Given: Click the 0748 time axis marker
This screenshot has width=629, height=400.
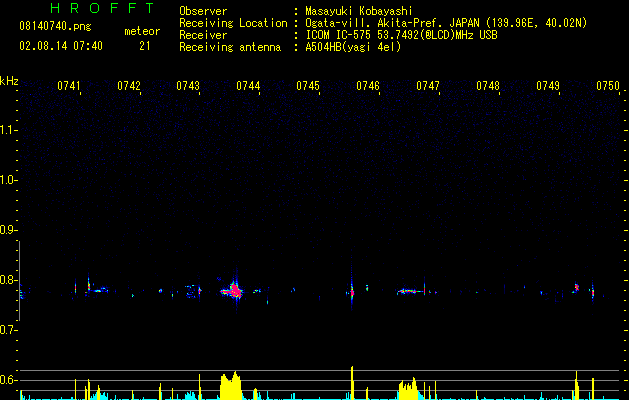Looking at the screenshot, I should (x=488, y=85).
